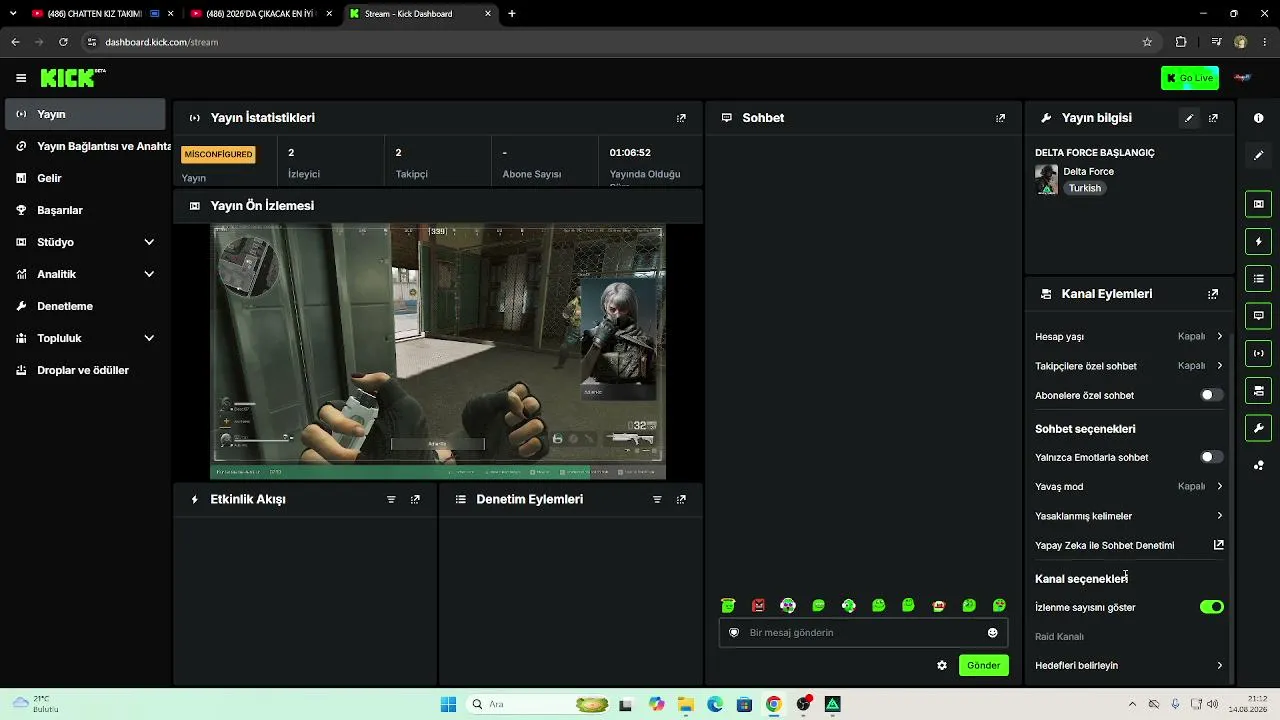Toggle the stream preview widget icon in right rail

(x=1258, y=204)
